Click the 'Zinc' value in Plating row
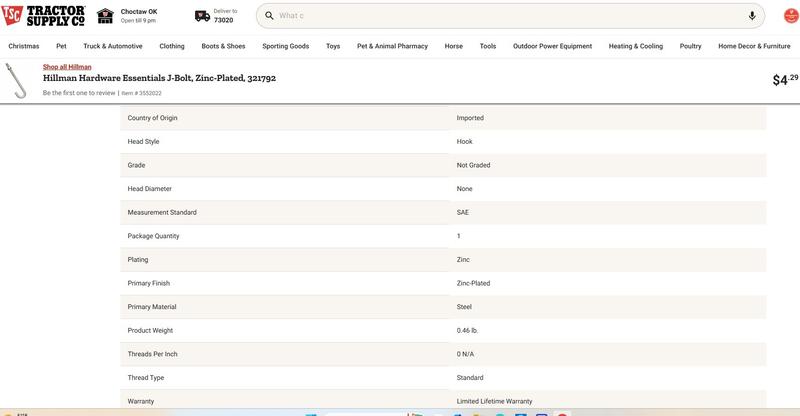This screenshot has width=800, height=416. coord(463,260)
